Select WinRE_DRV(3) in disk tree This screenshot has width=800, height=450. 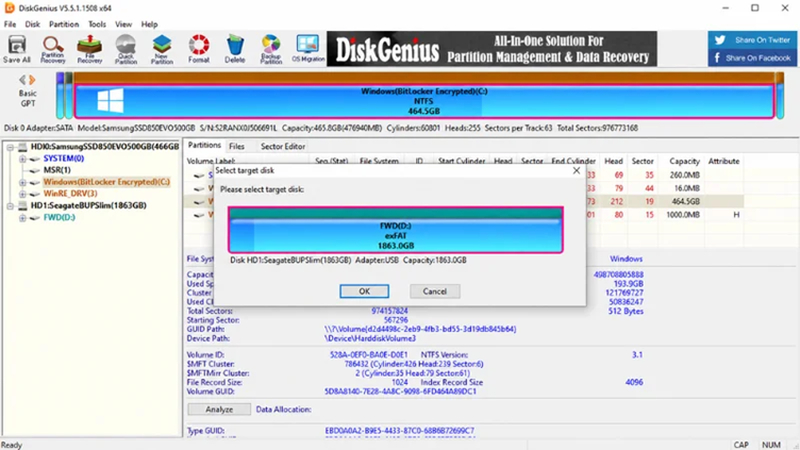pos(70,193)
